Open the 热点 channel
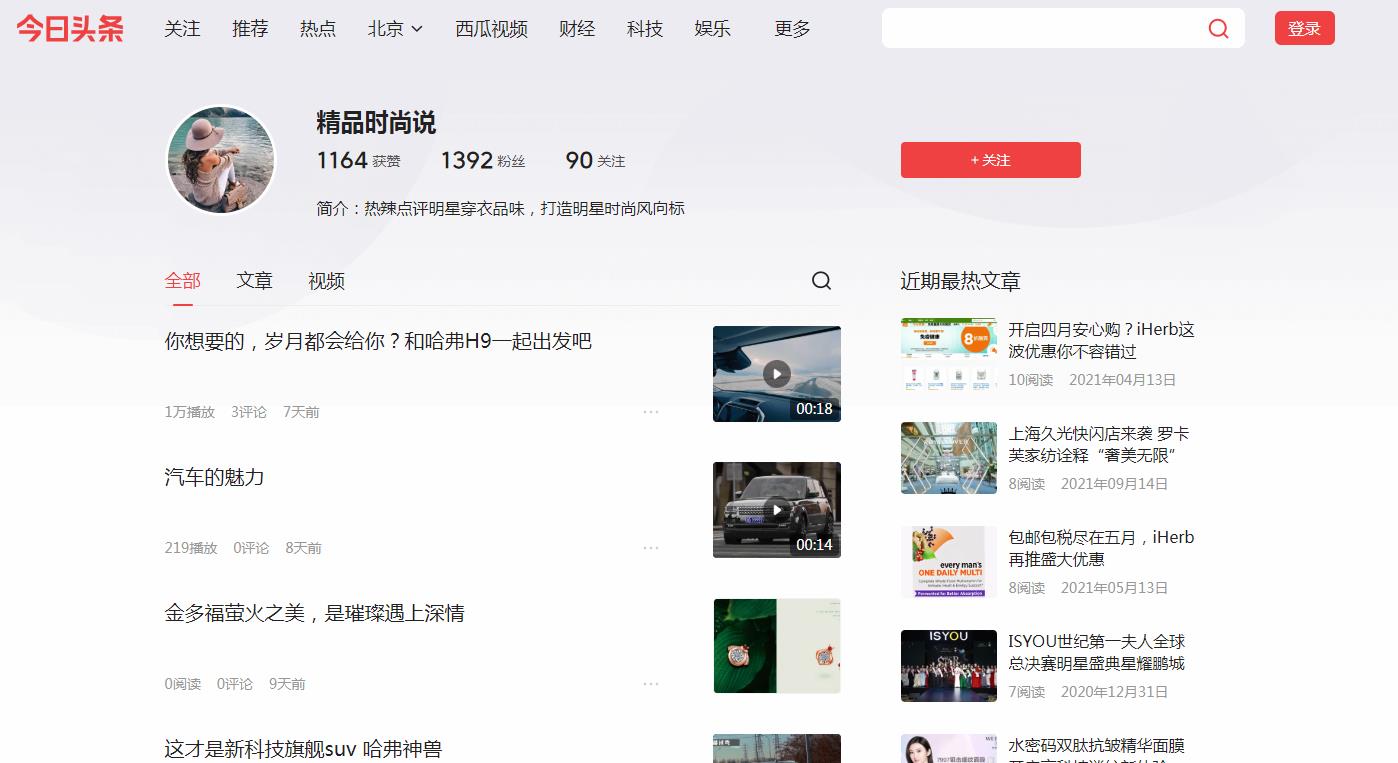 (x=318, y=29)
